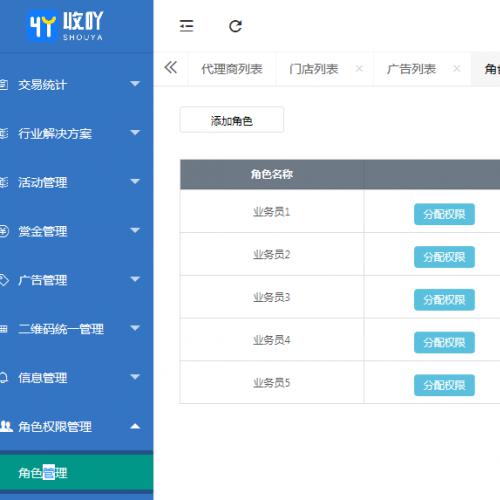
Task: Expand the 交易统计 menu arrow
Action: [135, 84]
